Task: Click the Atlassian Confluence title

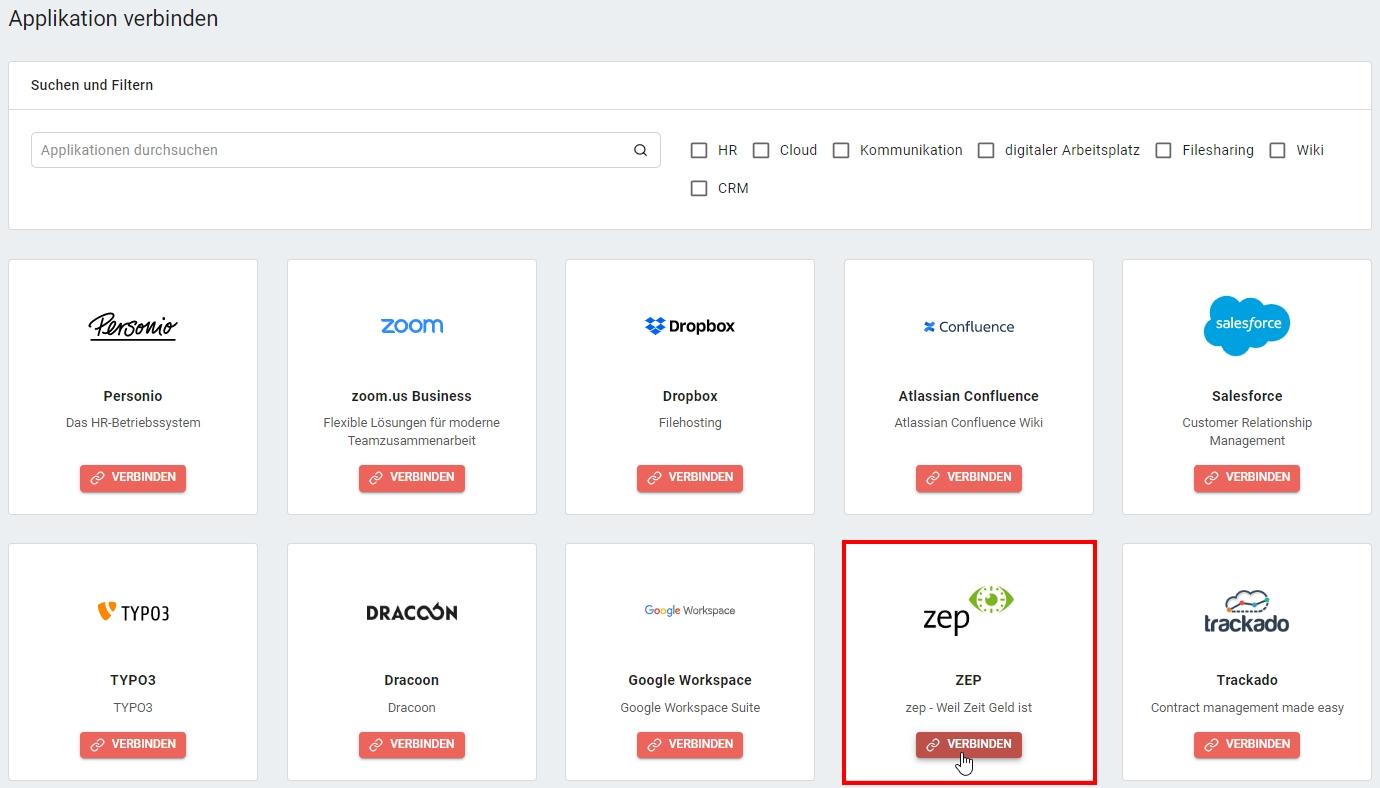Action: [968, 396]
